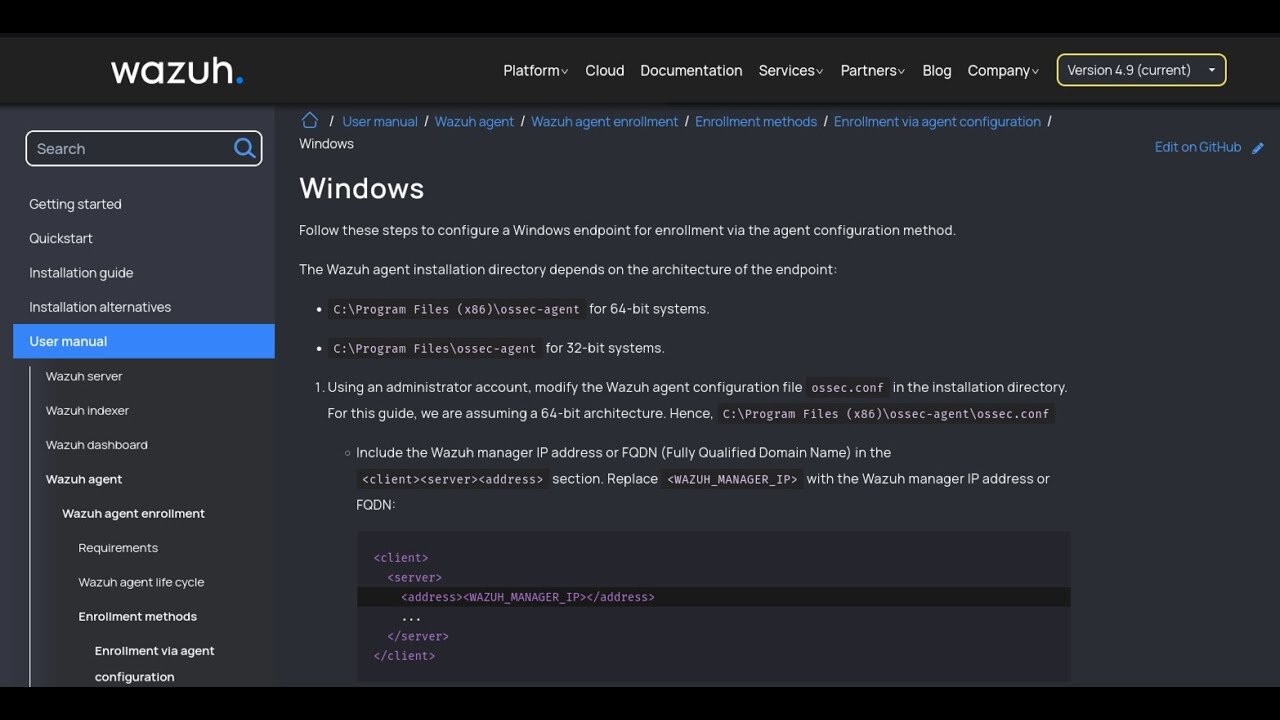This screenshot has width=1280, height=720.
Task: Expand the Services menu
Action: pyautogui.click(x=791, y=70)
